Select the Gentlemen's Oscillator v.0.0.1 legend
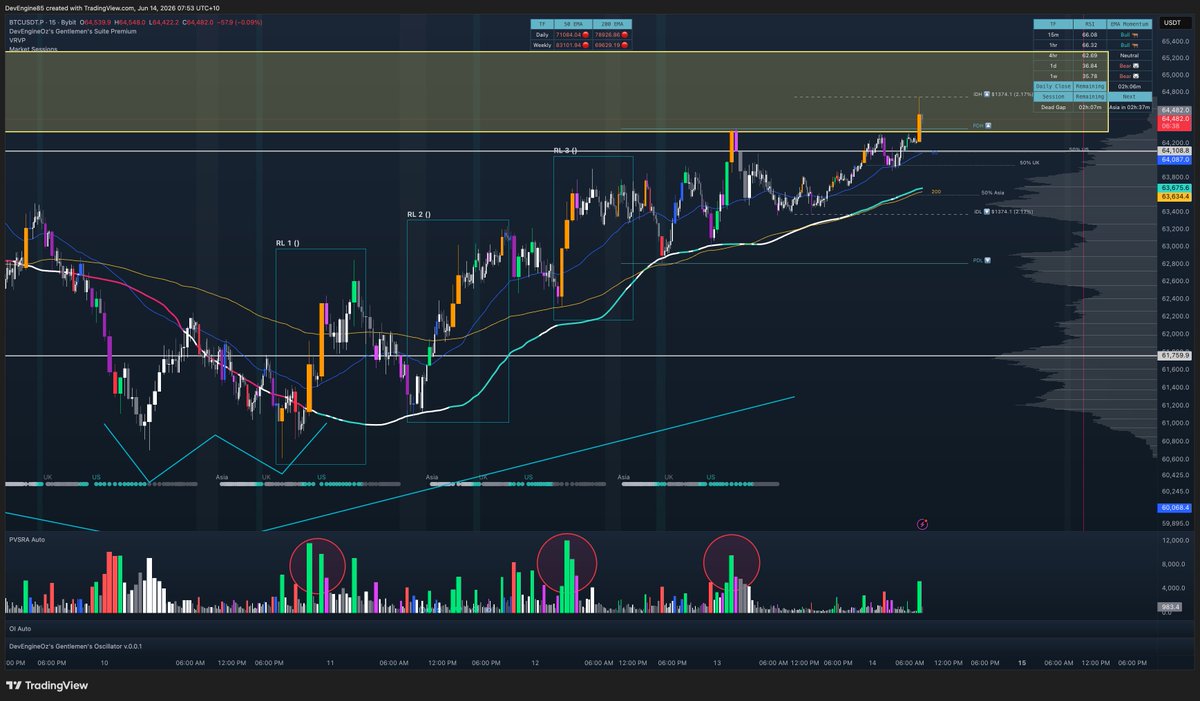1200x701 pixels. (75, 646)
